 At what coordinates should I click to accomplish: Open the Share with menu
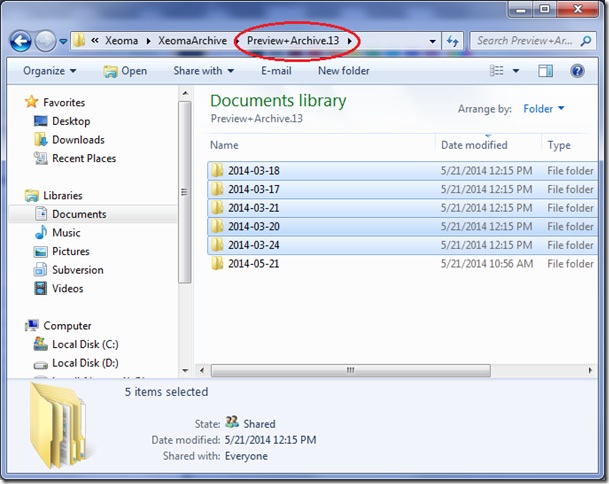(x=204, y=71)
